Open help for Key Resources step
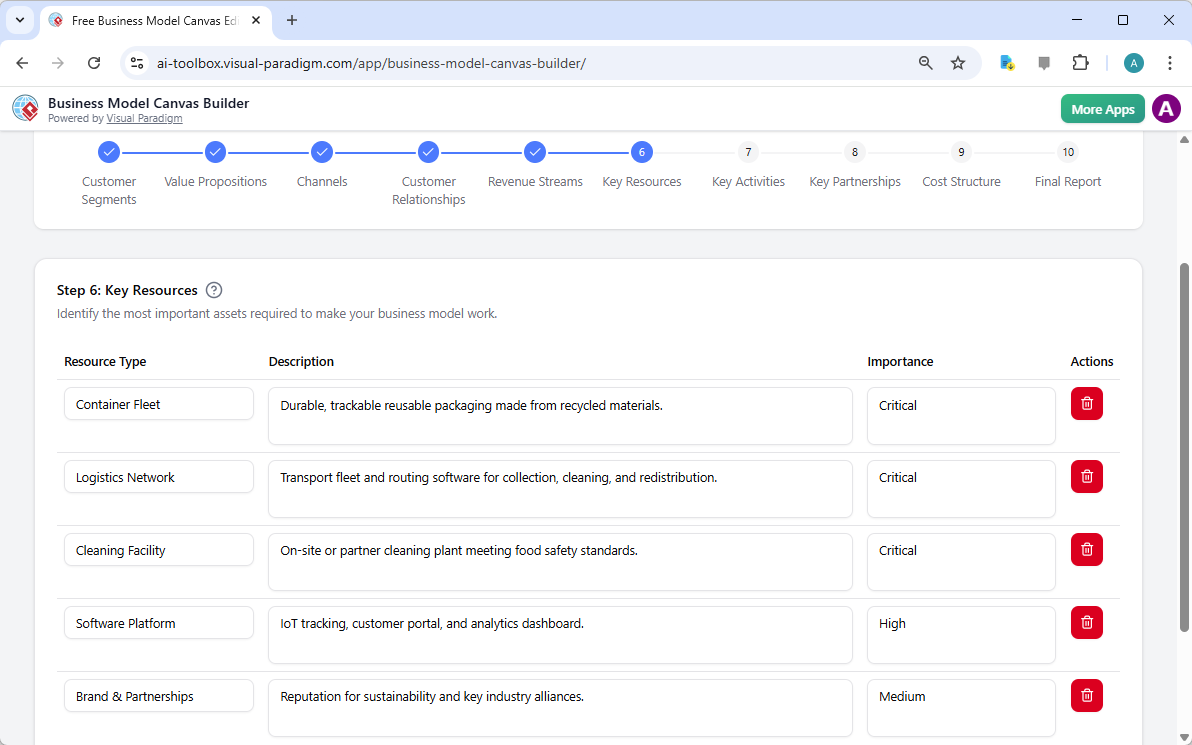 click(214, 290)
